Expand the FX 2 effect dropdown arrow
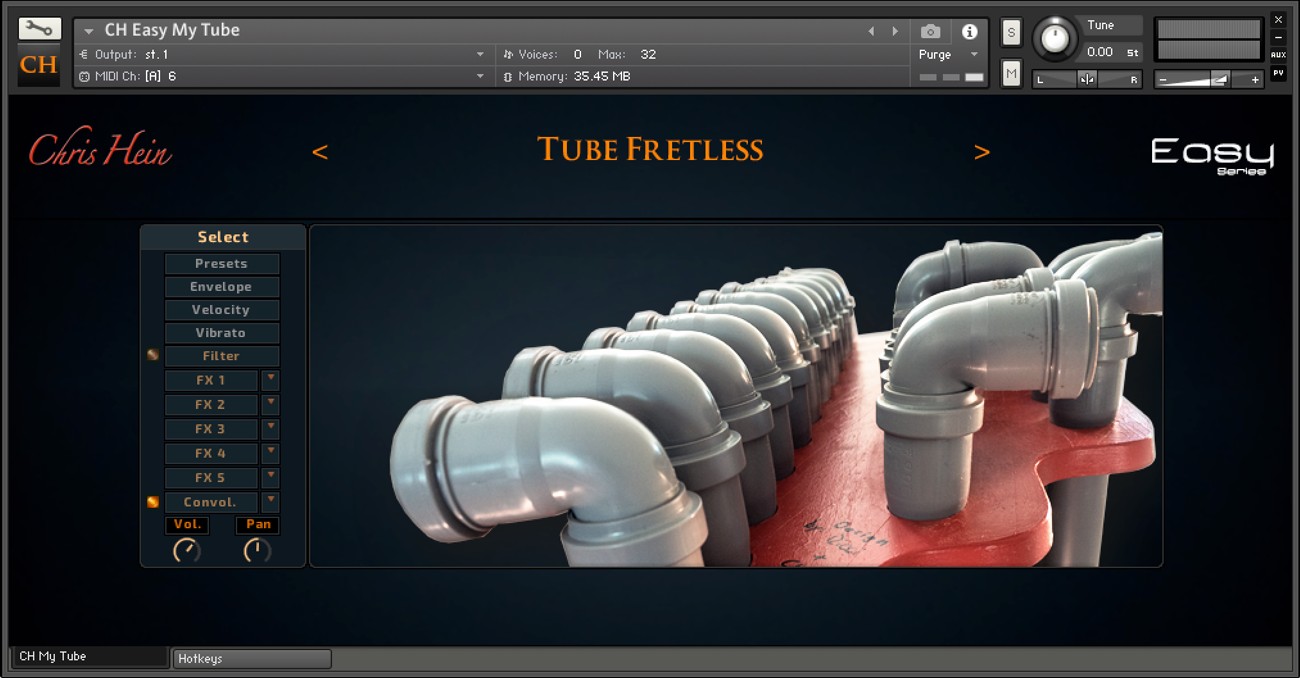Screen dimensions: 1300x678 point(271,404)
